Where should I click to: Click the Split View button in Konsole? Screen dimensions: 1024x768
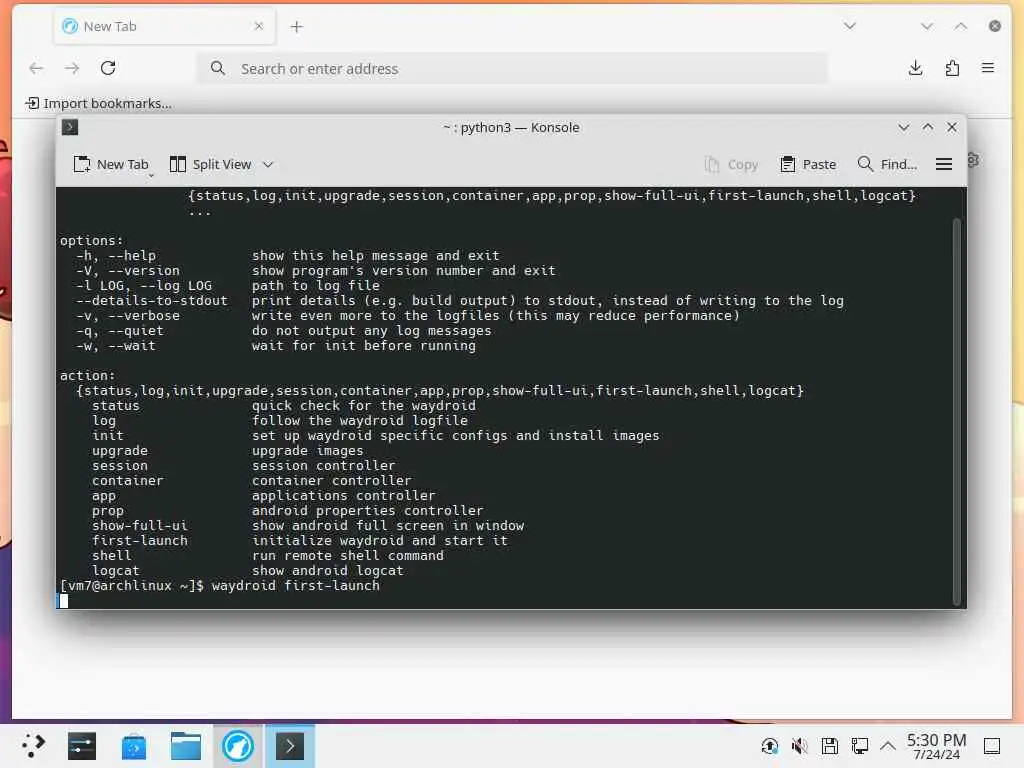click(210, 165)
